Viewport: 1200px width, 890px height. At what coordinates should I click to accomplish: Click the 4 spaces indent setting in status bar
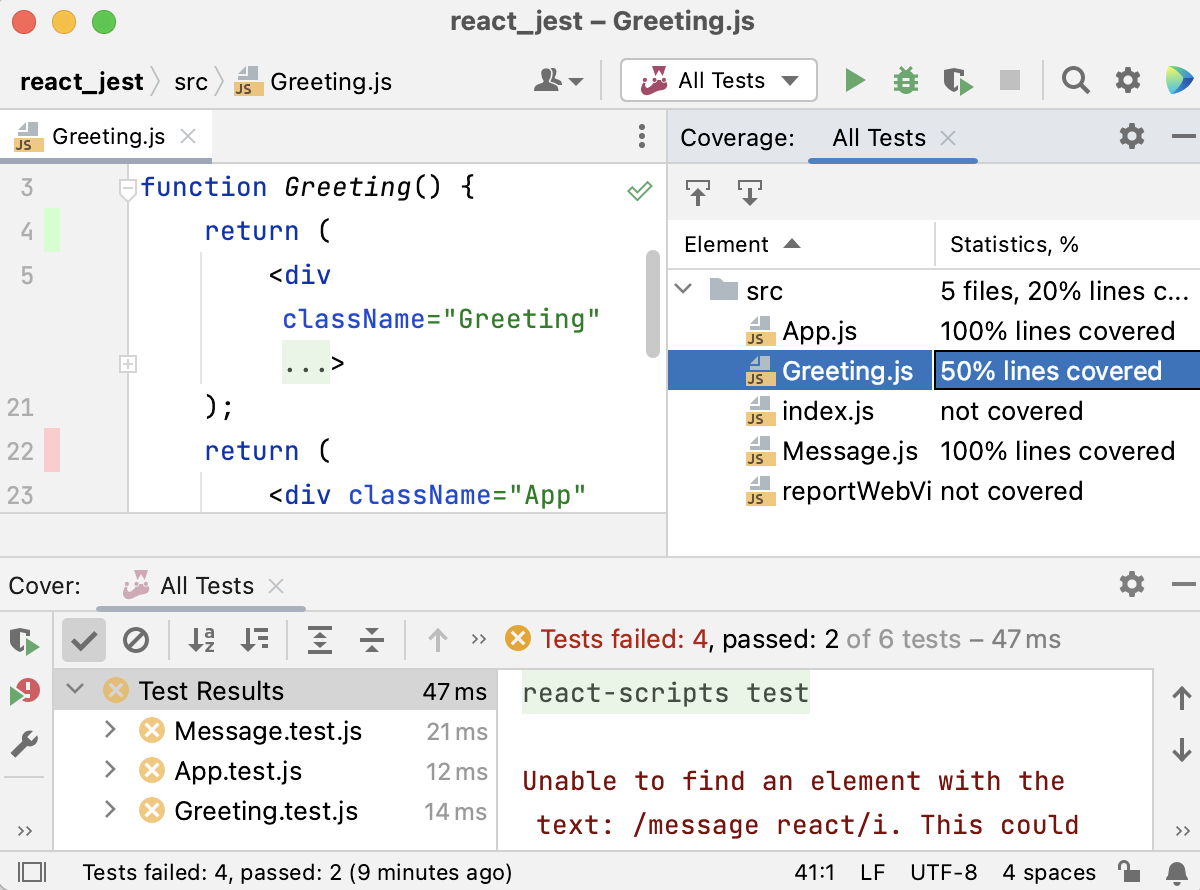(1049, 872)
